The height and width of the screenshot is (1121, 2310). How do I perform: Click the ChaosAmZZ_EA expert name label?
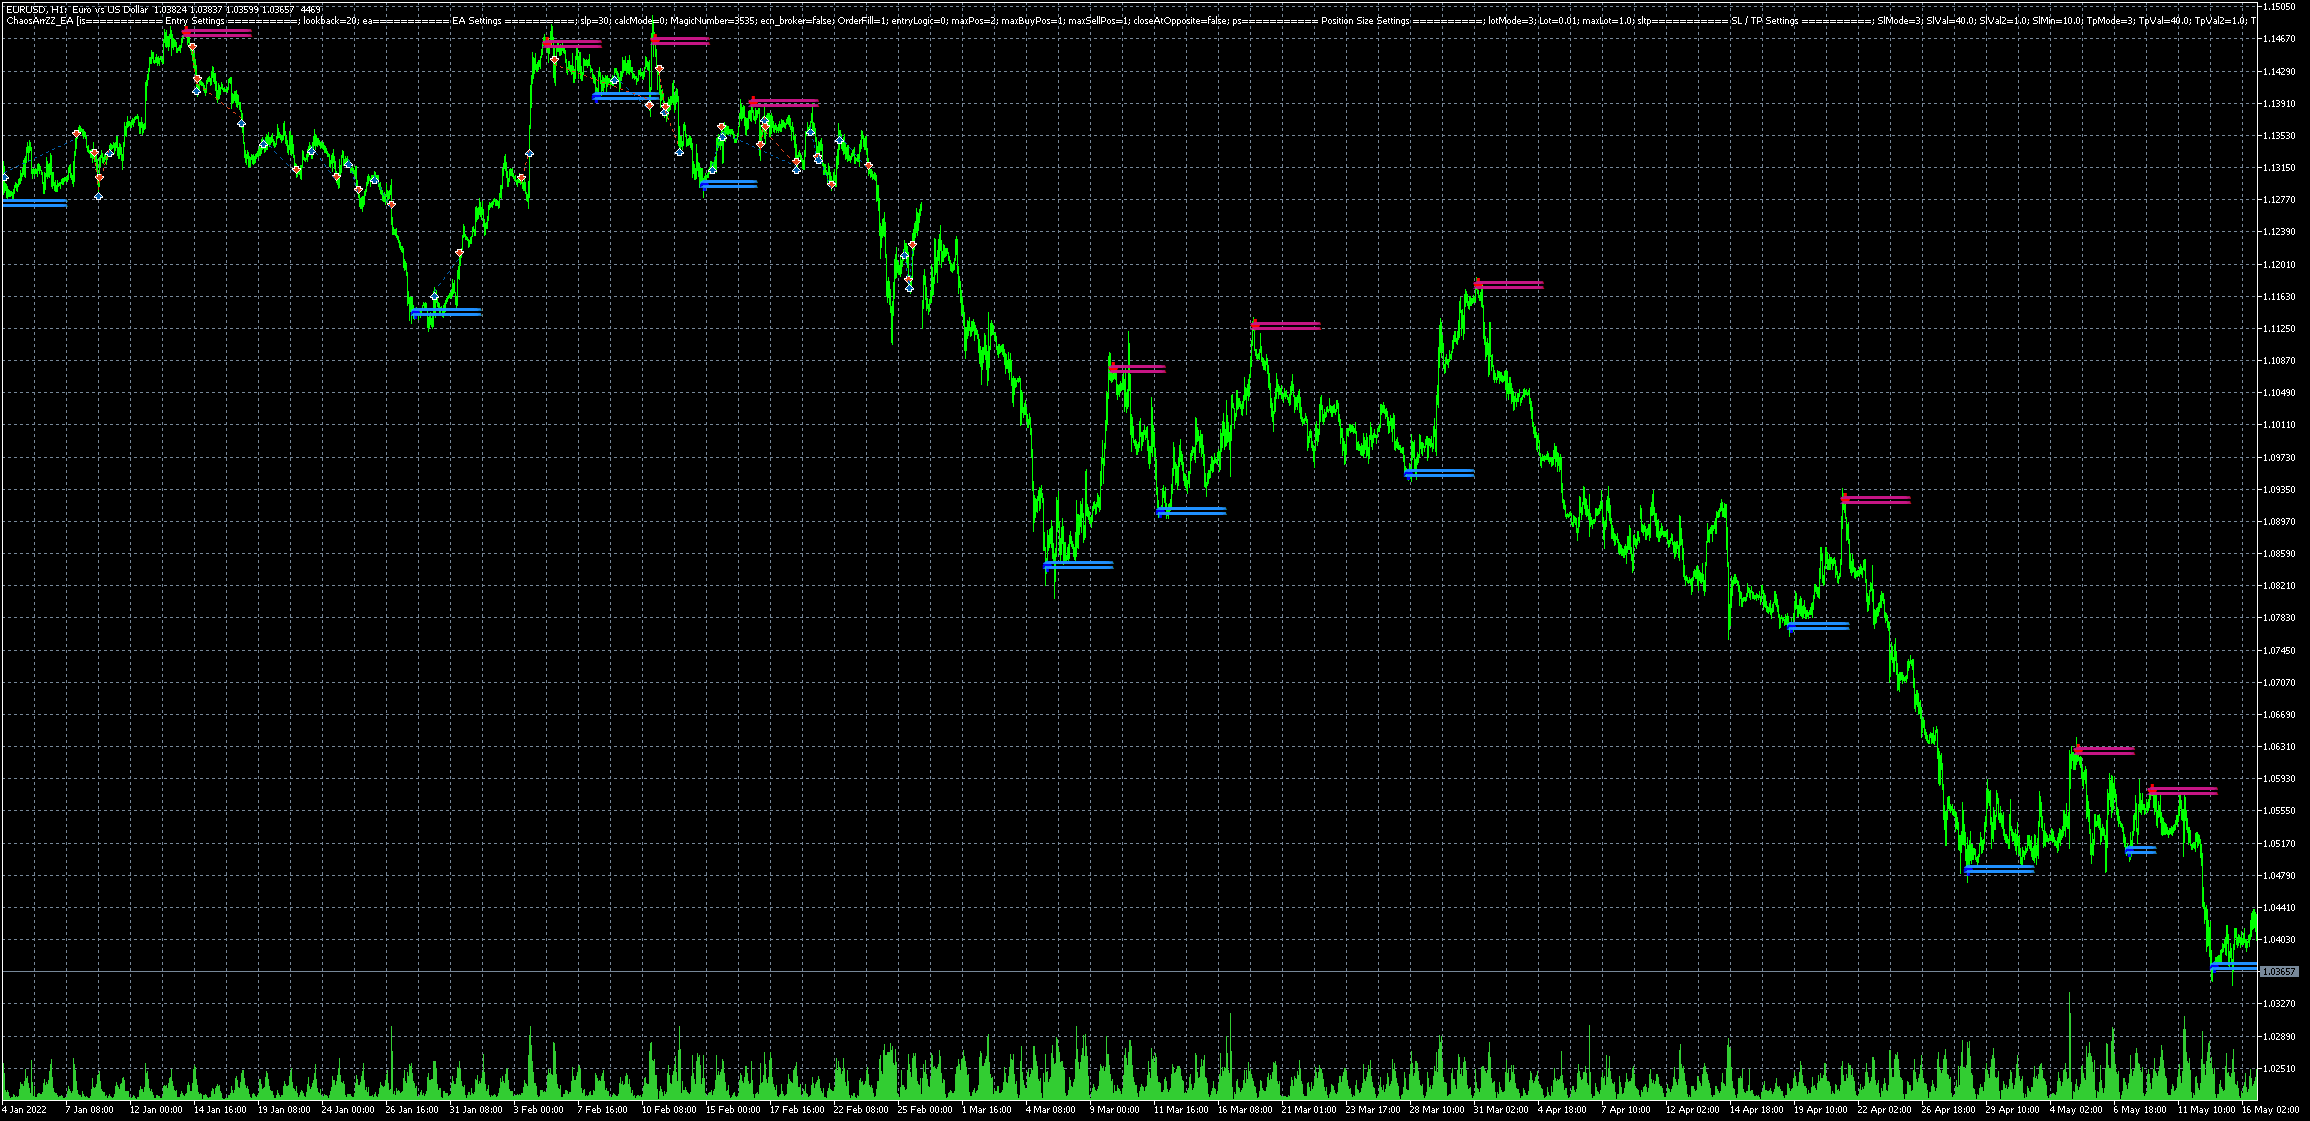pyautogui.click(x=40, y=21)
